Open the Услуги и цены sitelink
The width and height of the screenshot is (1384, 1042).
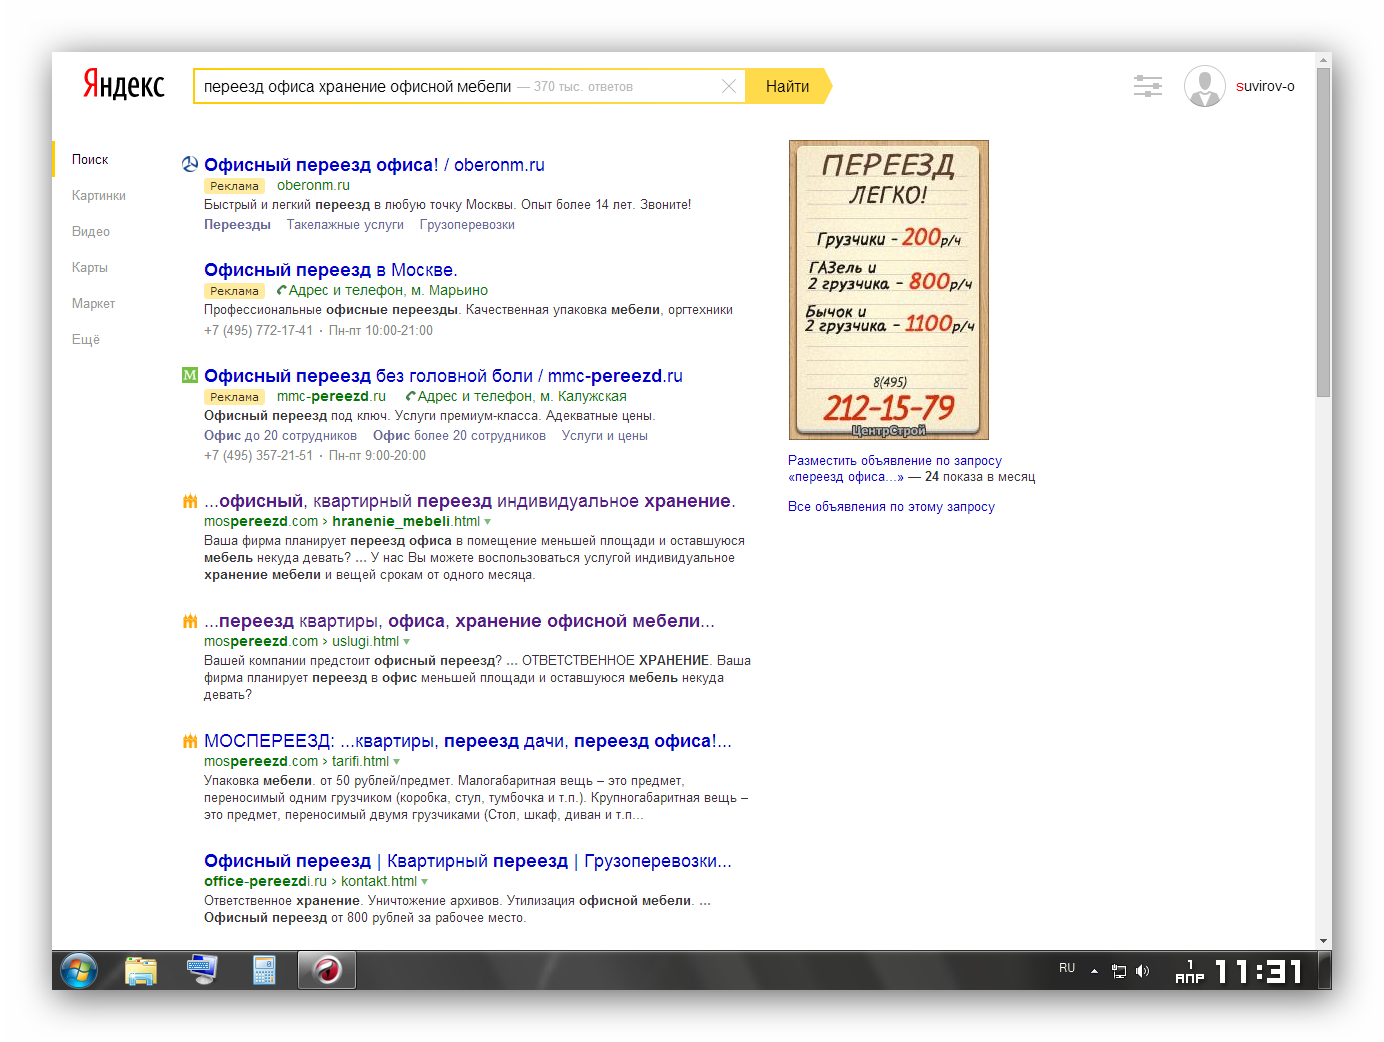[x=605, y=436]
